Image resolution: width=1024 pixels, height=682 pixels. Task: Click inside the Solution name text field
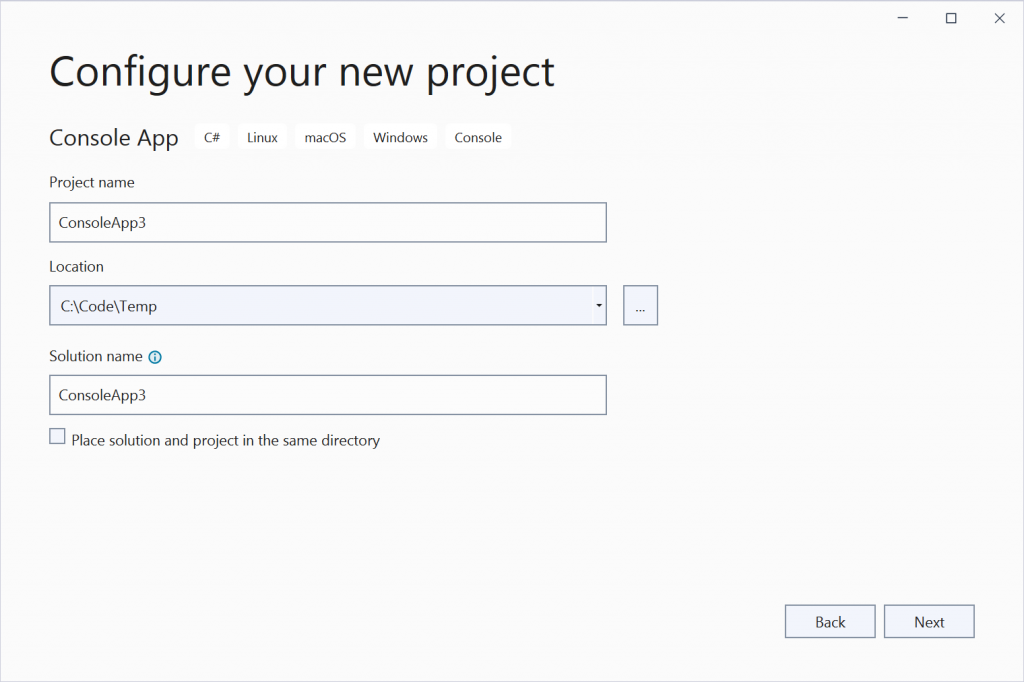(x=327, y=395)
